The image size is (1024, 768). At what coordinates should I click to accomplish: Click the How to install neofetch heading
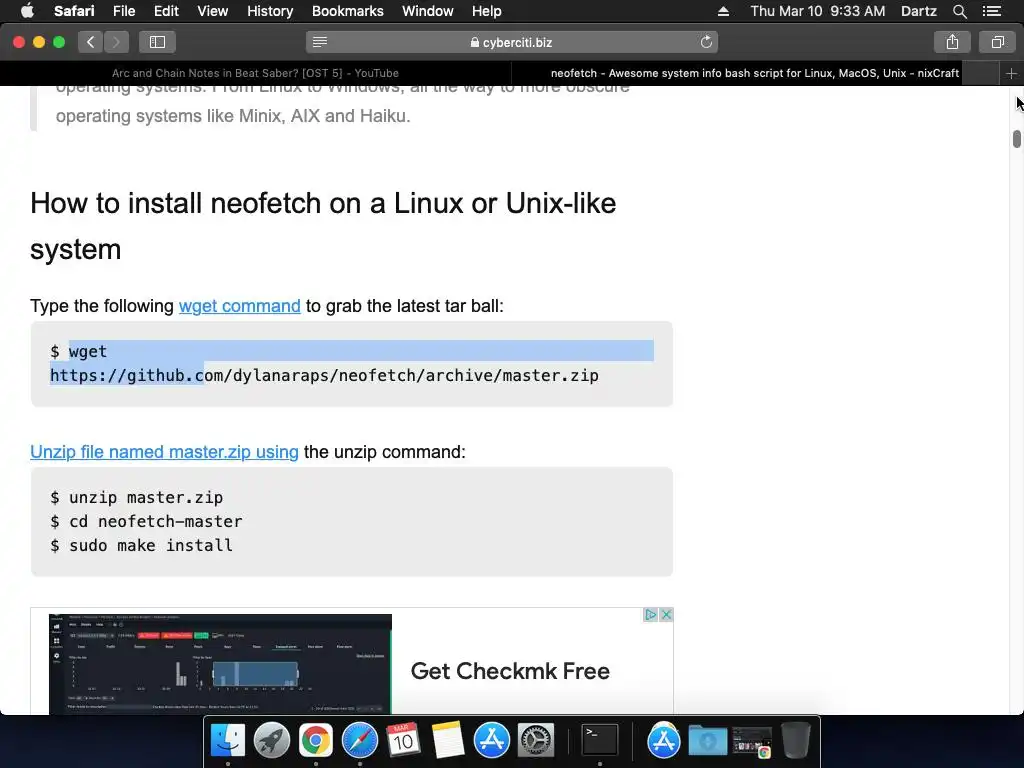point(323,226)
